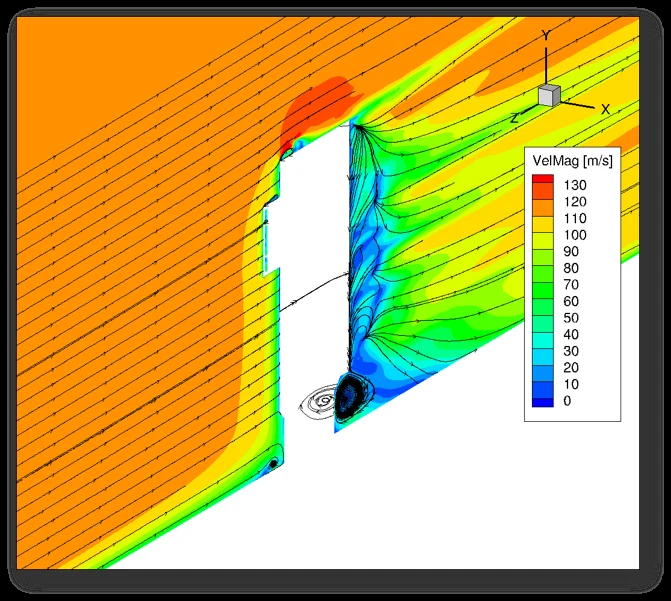Click the Z axis label

pyautogui.click(x=515, y=118)
